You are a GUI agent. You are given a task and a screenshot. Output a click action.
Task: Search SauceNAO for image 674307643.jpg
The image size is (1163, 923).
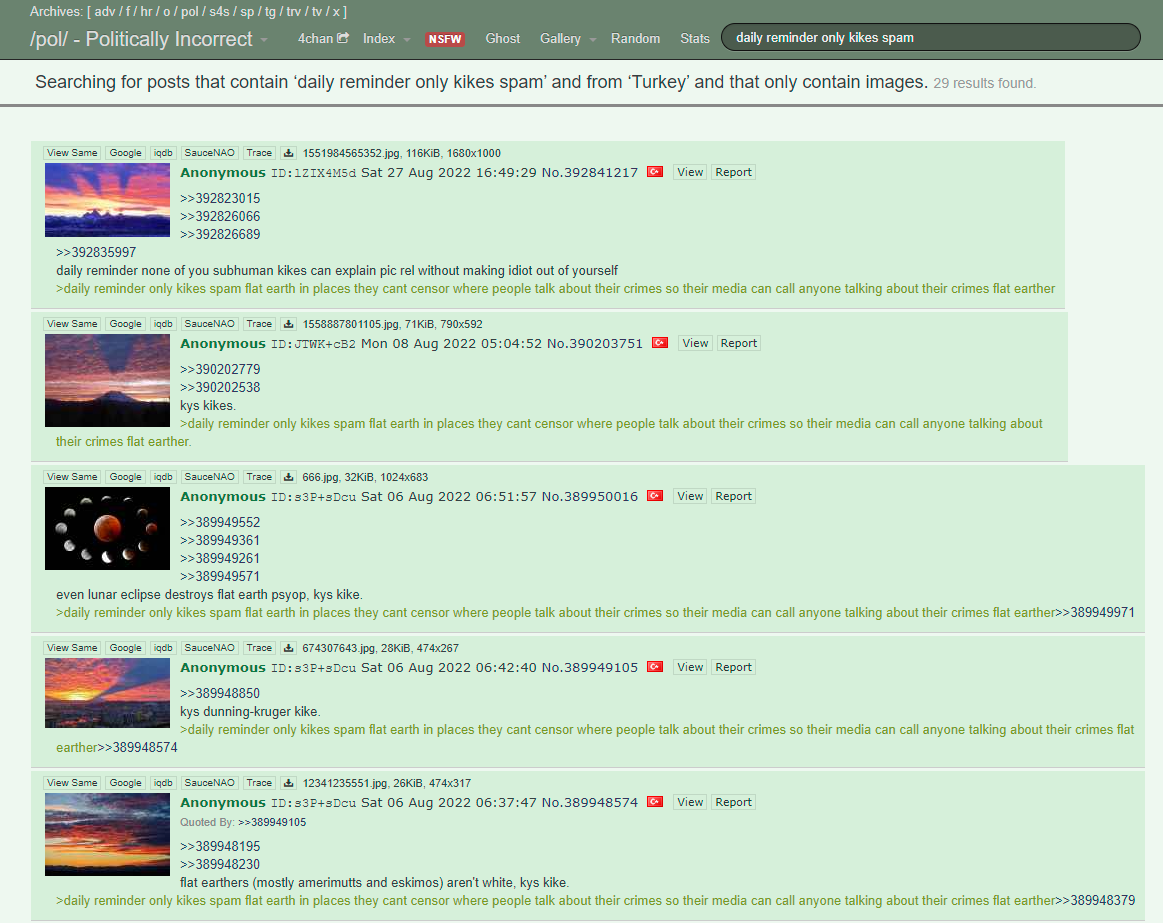pos(209,648)
